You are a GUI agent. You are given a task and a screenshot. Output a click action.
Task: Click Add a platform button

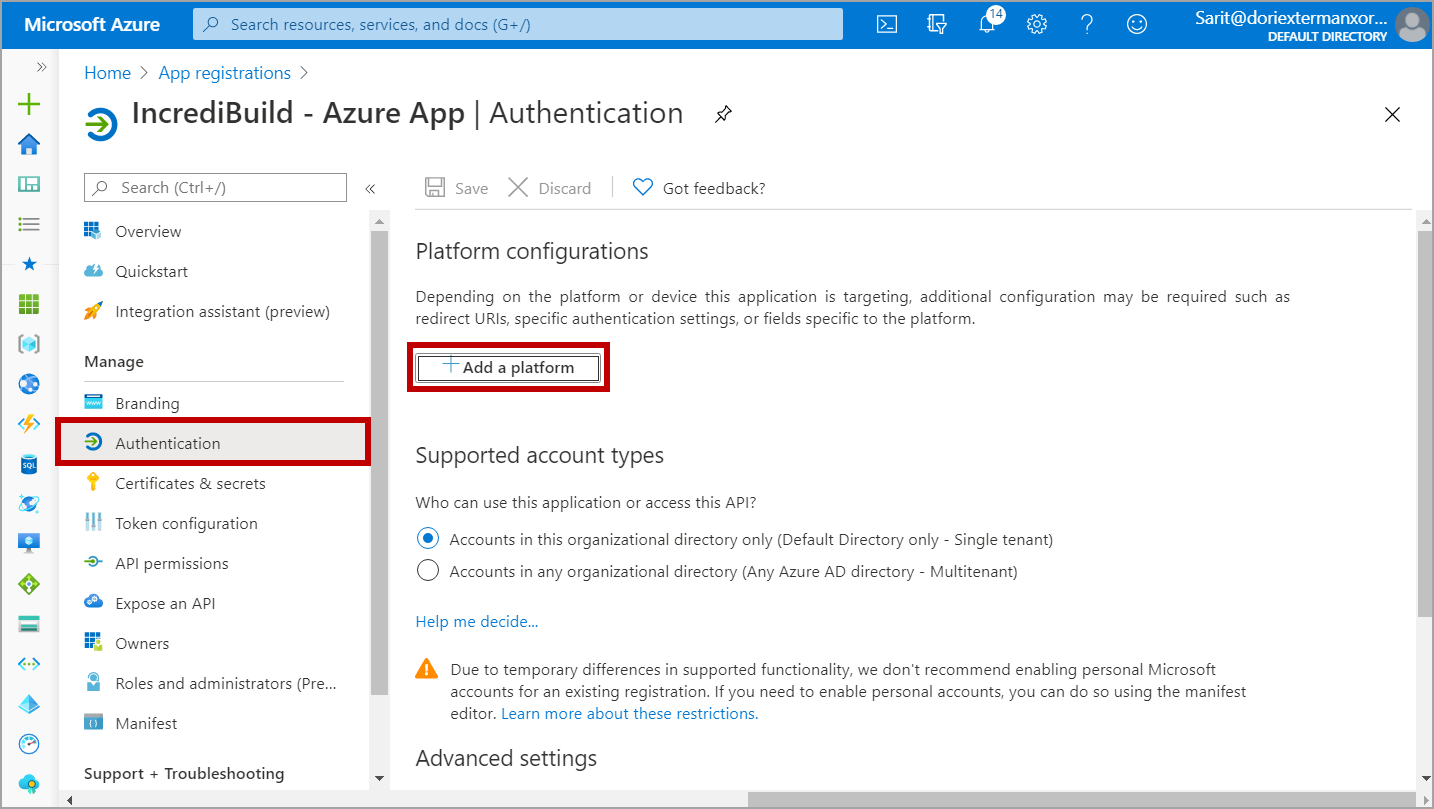pyautogui.click(x=508, y=368)
